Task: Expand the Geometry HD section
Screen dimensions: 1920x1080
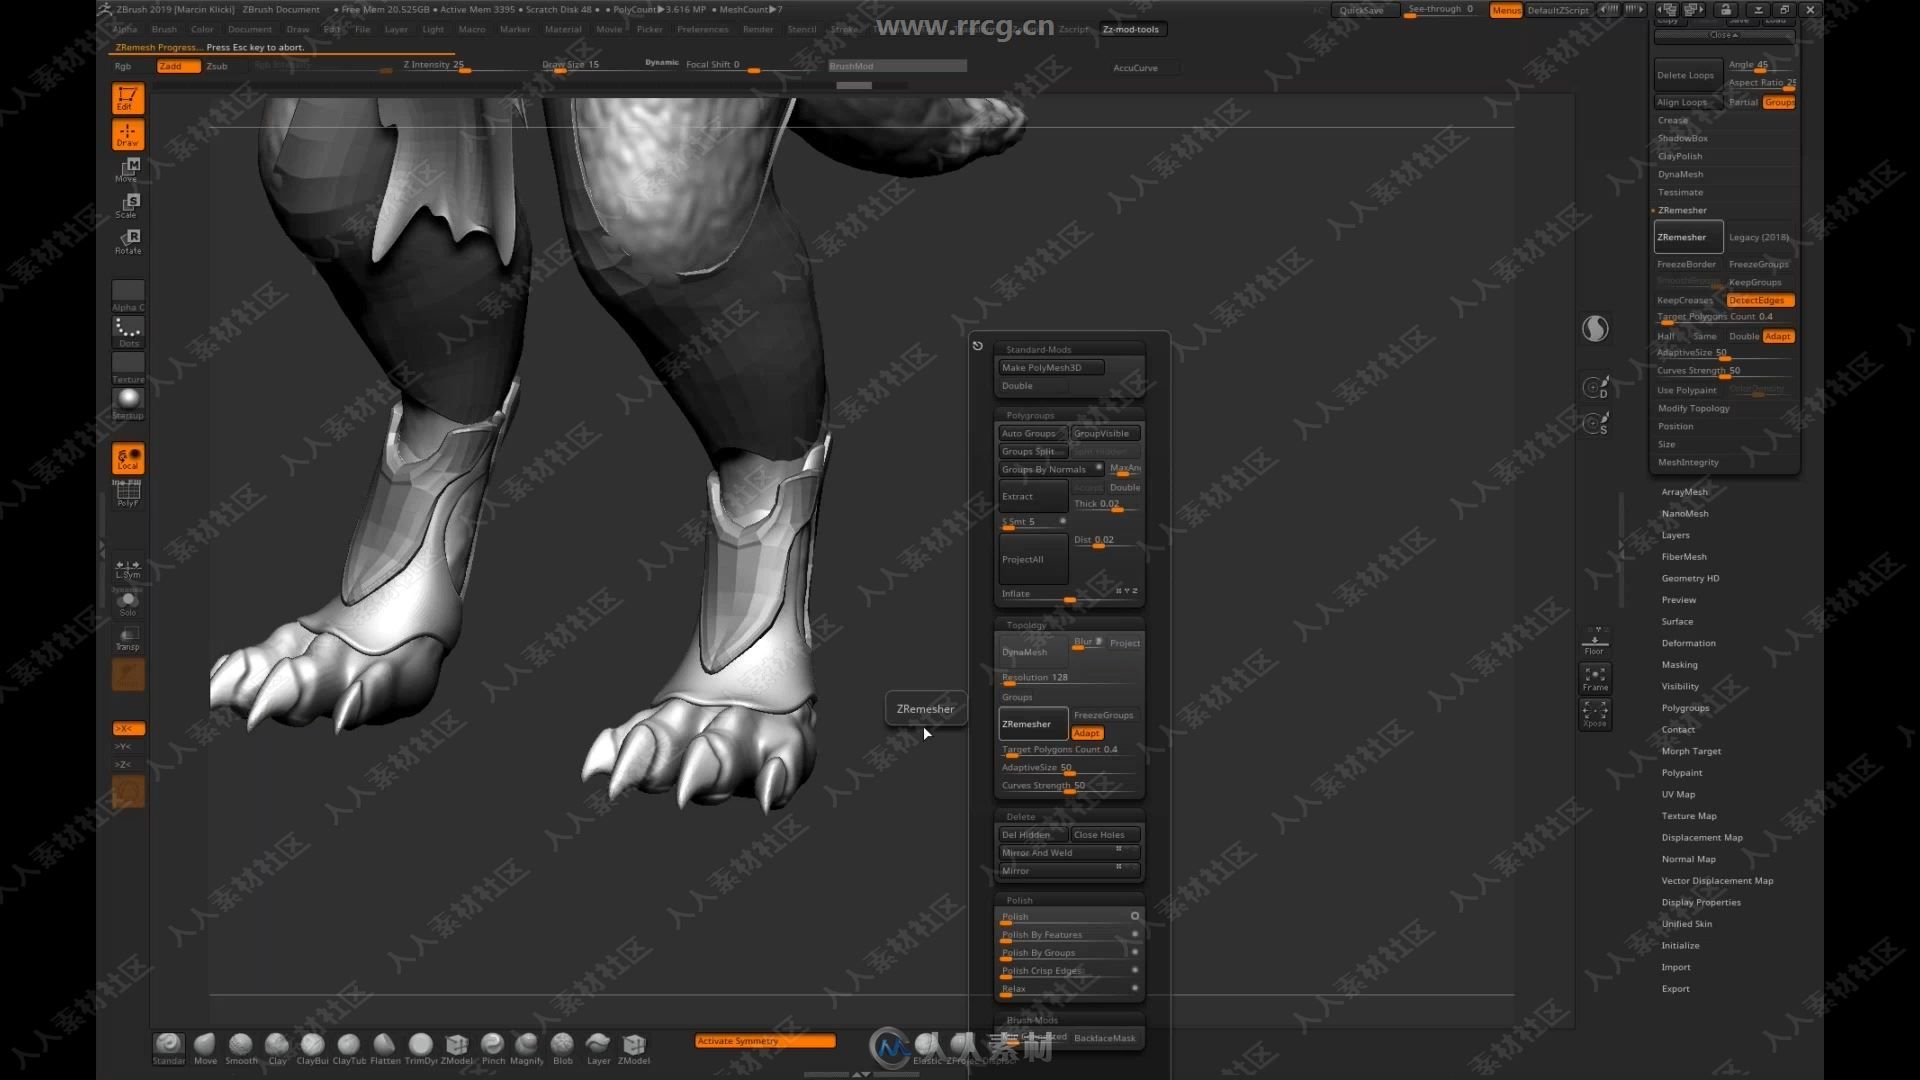Action: click(x=1690, y=579)
